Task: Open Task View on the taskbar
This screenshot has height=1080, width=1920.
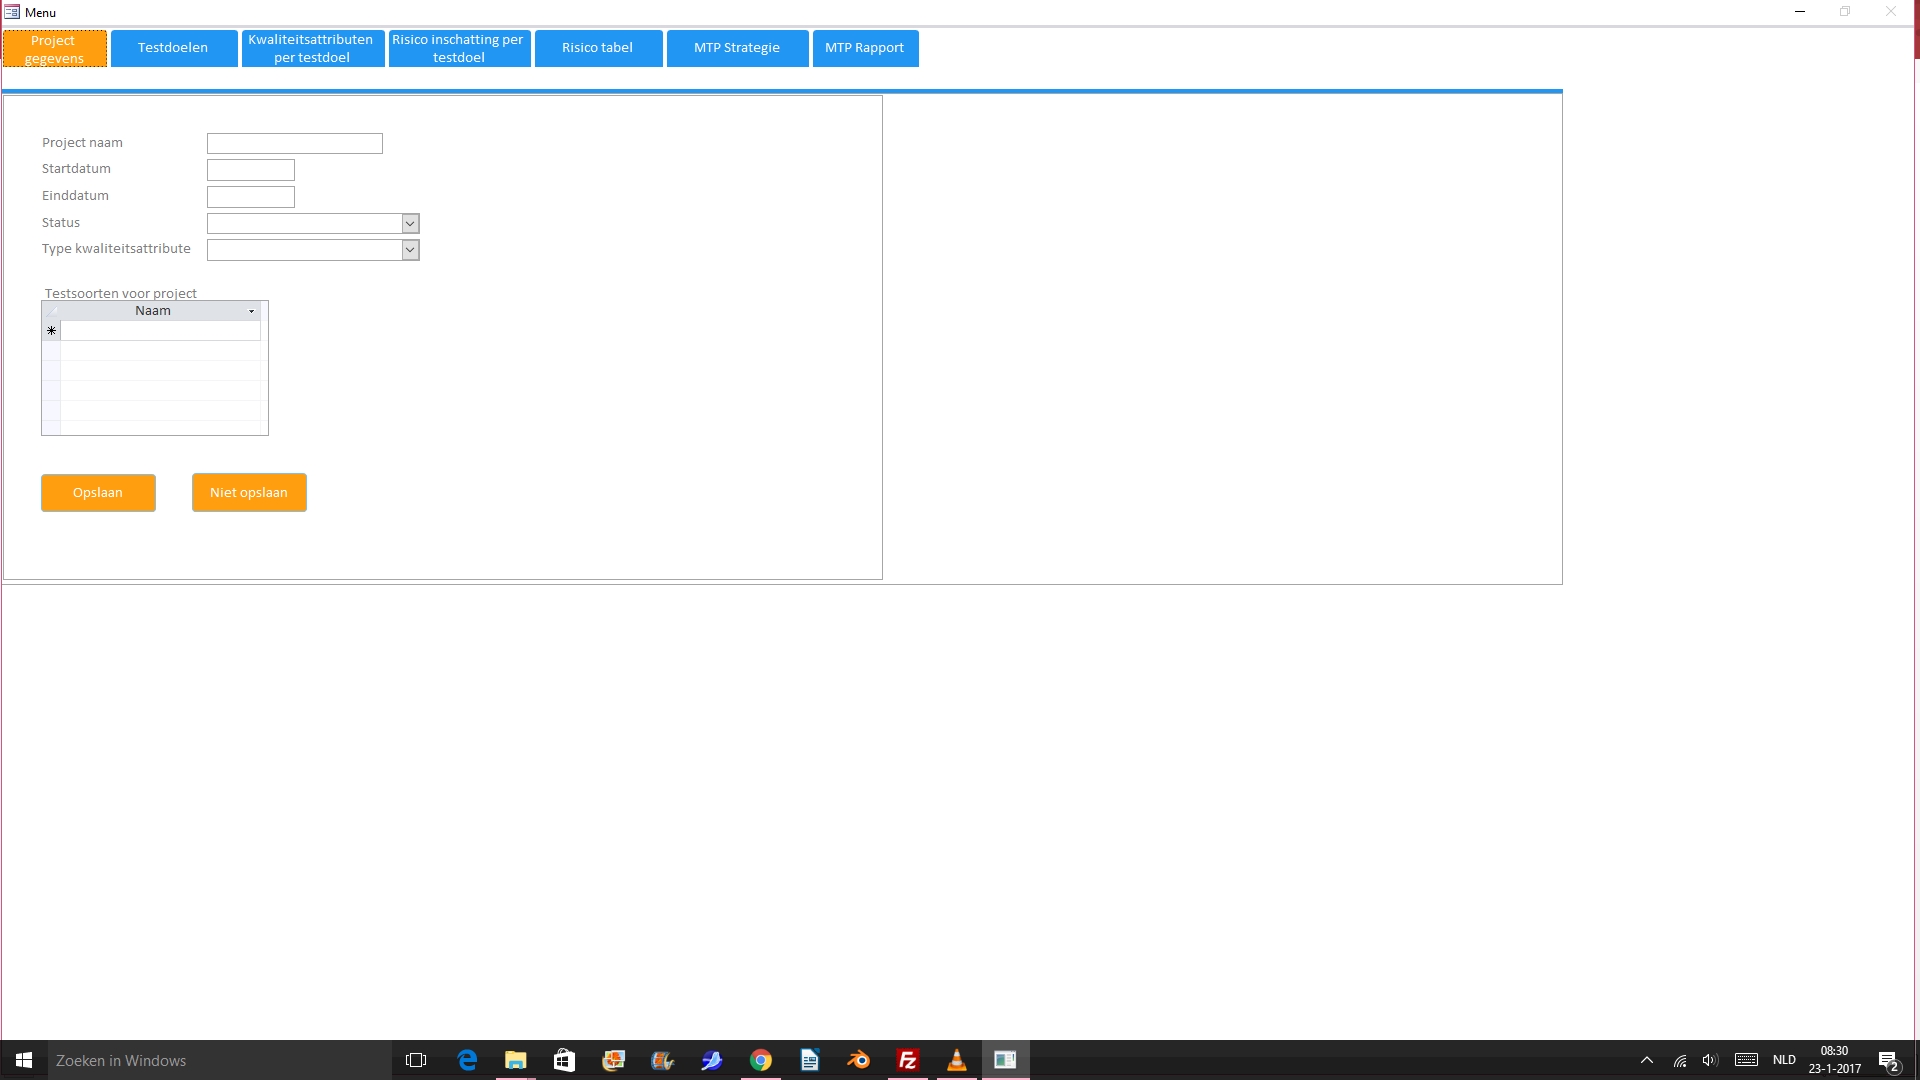Action: click(416, 1060)
